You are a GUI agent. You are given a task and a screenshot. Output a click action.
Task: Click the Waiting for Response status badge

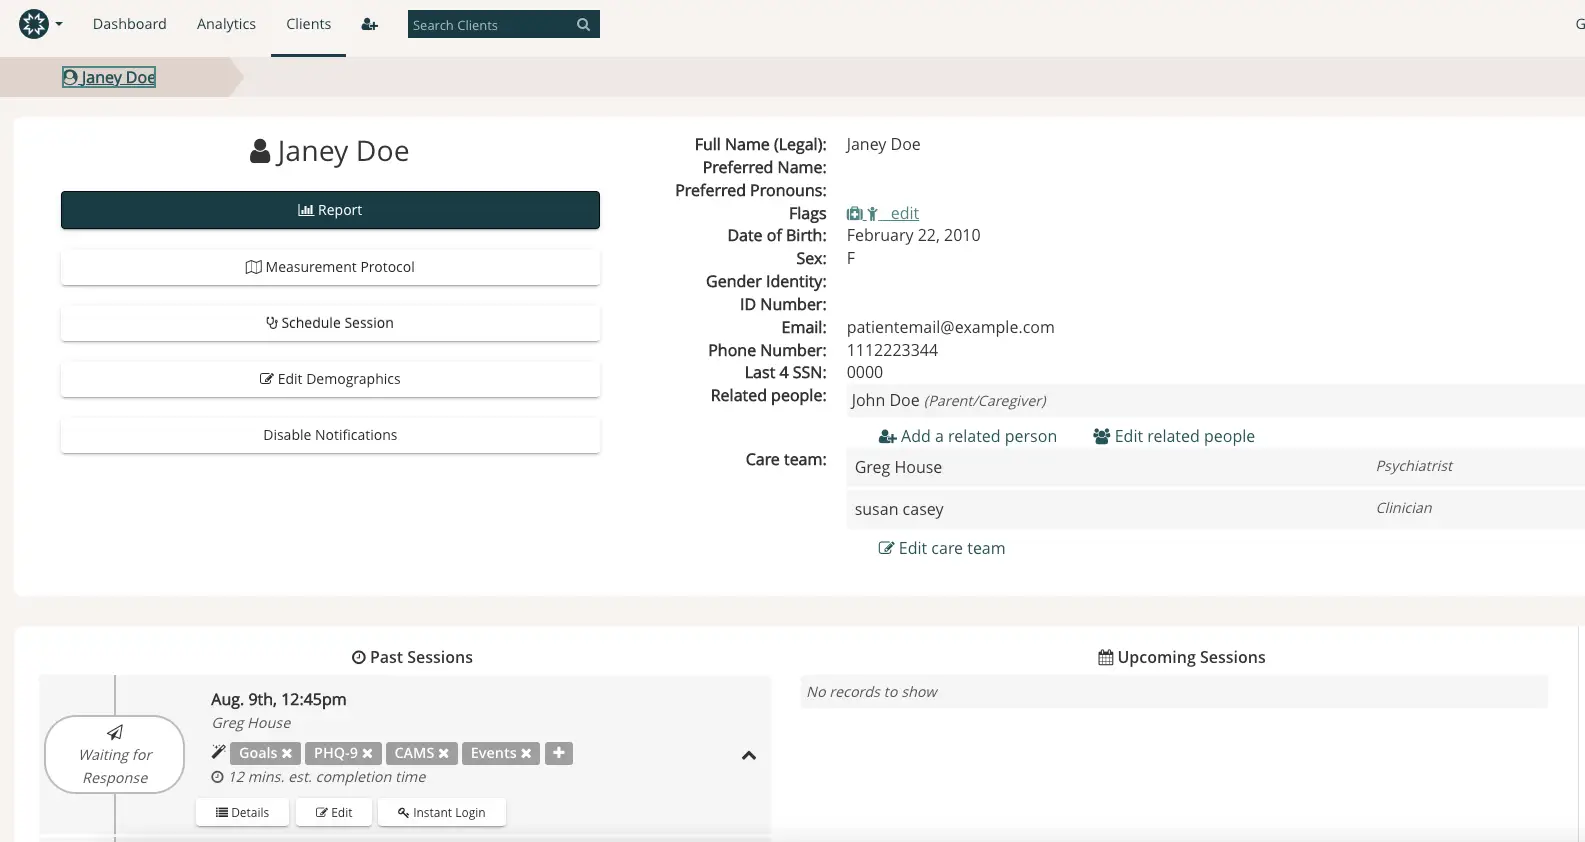click(115, 754)
